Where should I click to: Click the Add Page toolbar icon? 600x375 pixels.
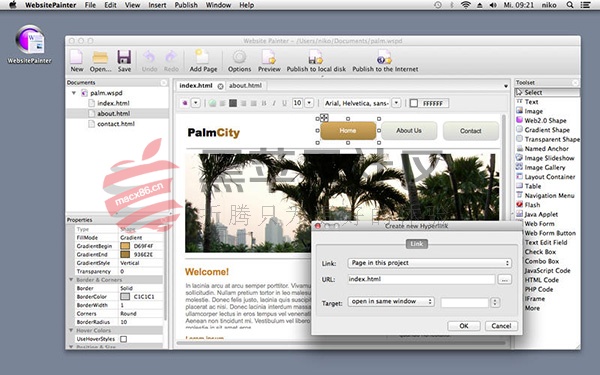click(x=202, y=57)
